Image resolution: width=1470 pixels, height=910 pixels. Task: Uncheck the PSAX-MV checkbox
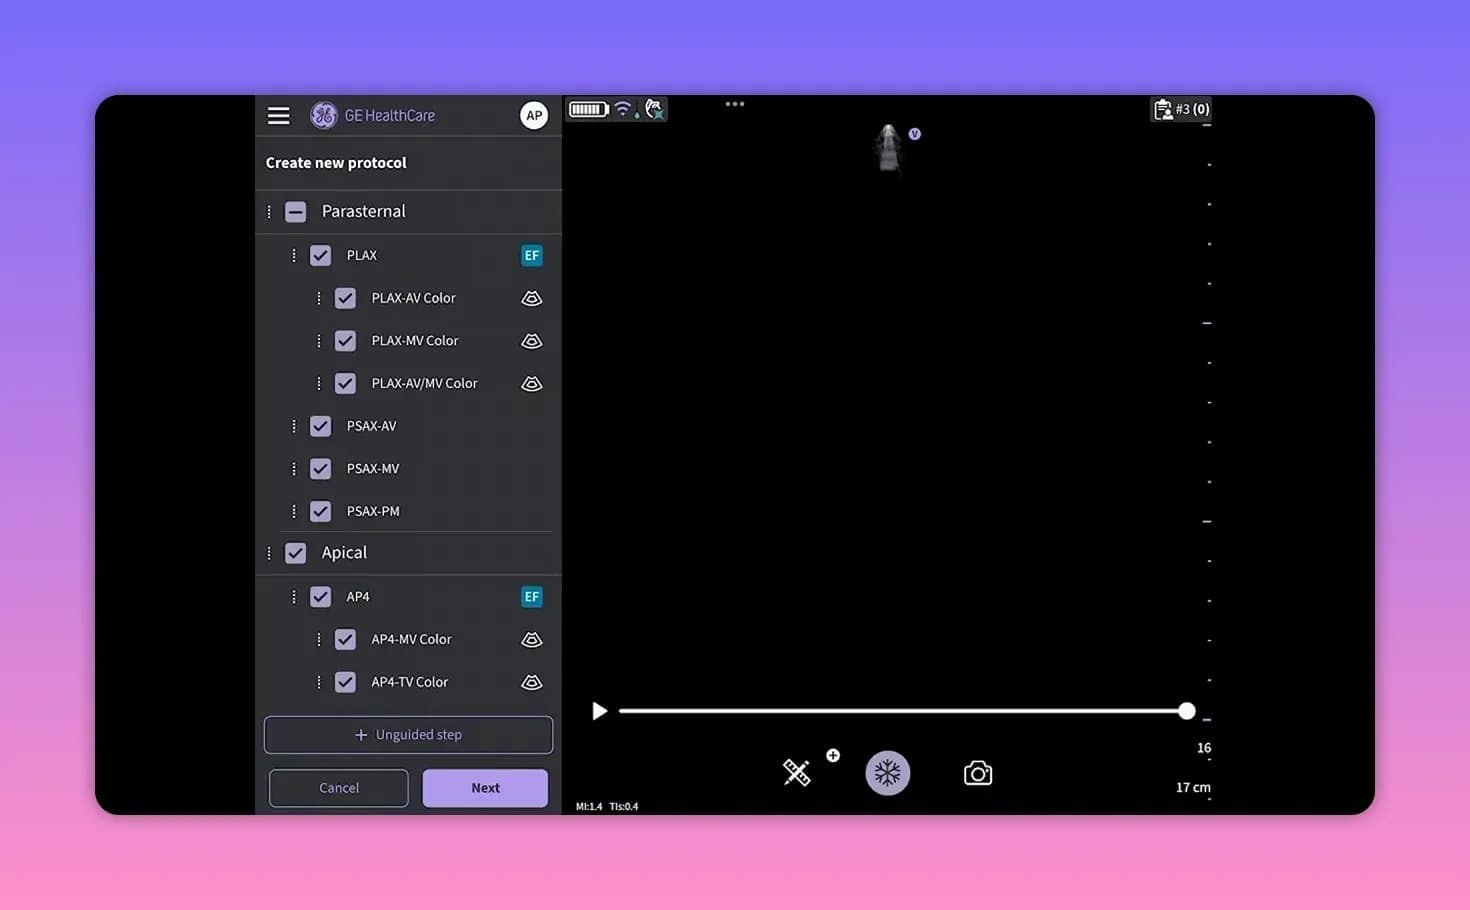pos(320,469)
